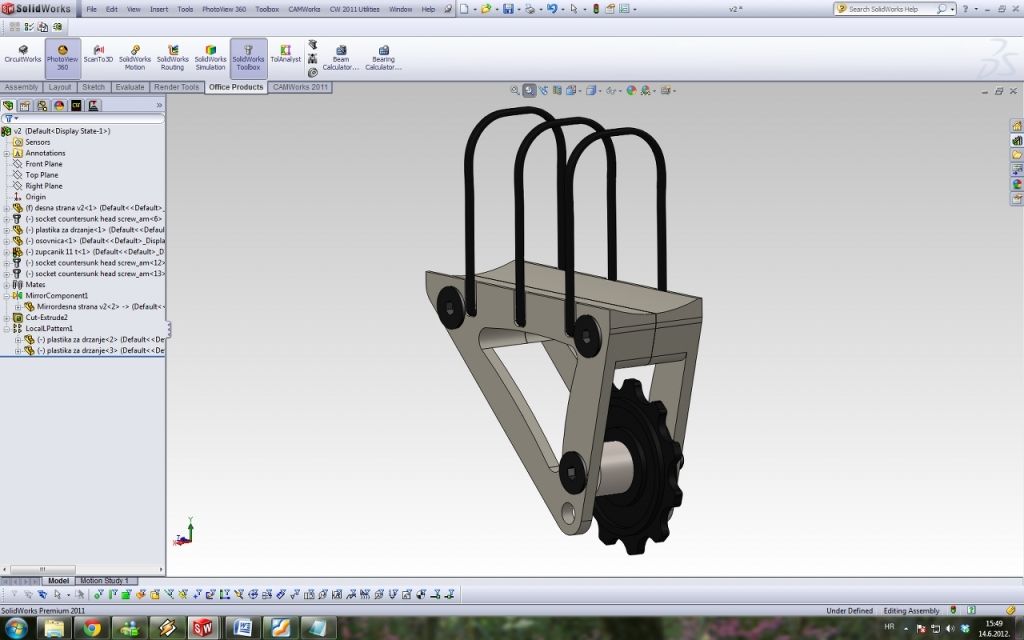This screenshot has width=1024, height=640.
Task: Select osovnica<1> component in tree
Action: [95, 241]
